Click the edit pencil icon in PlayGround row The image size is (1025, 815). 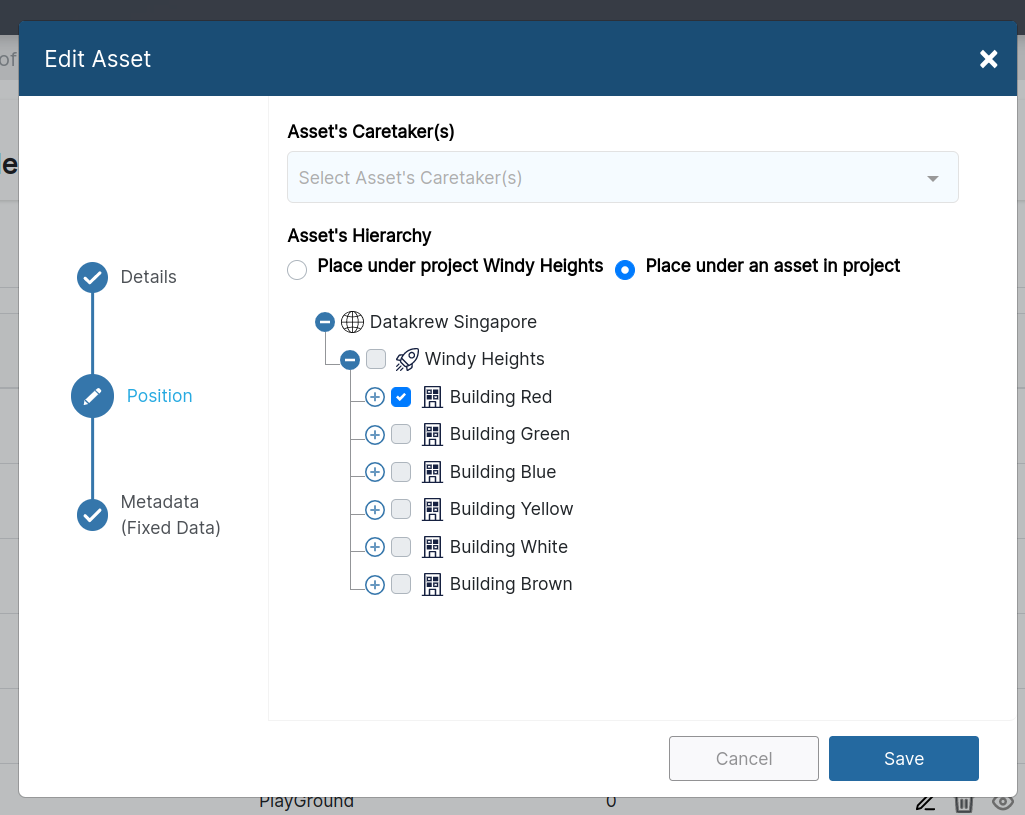click(924, 803)
